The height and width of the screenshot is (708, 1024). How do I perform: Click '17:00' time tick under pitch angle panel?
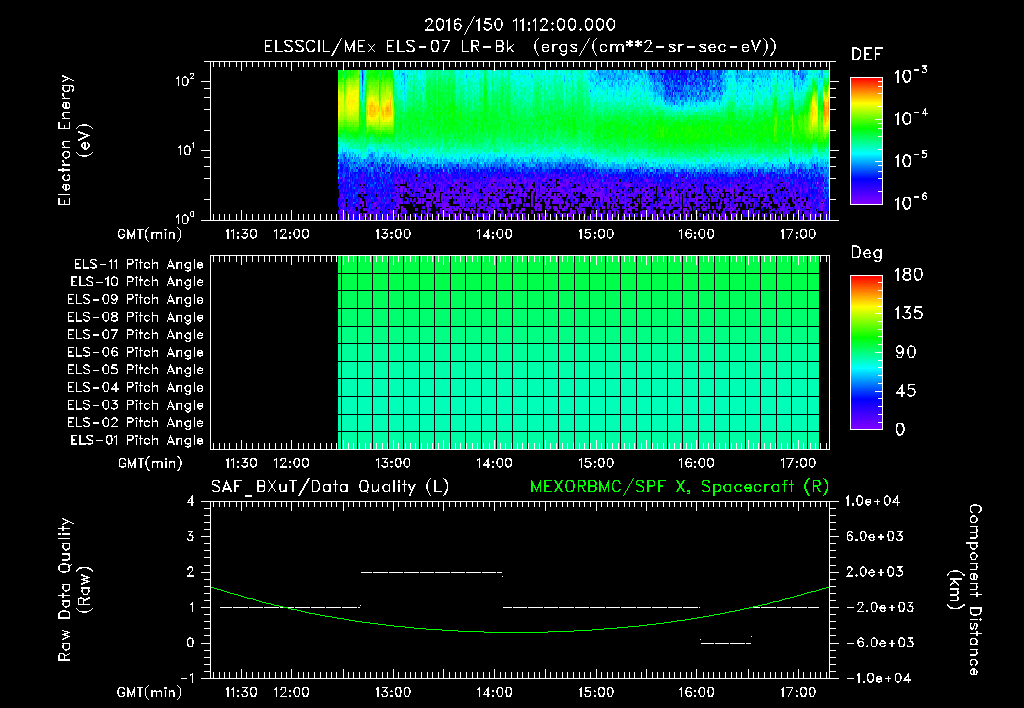pyautogui.click(x=797, y=464)
